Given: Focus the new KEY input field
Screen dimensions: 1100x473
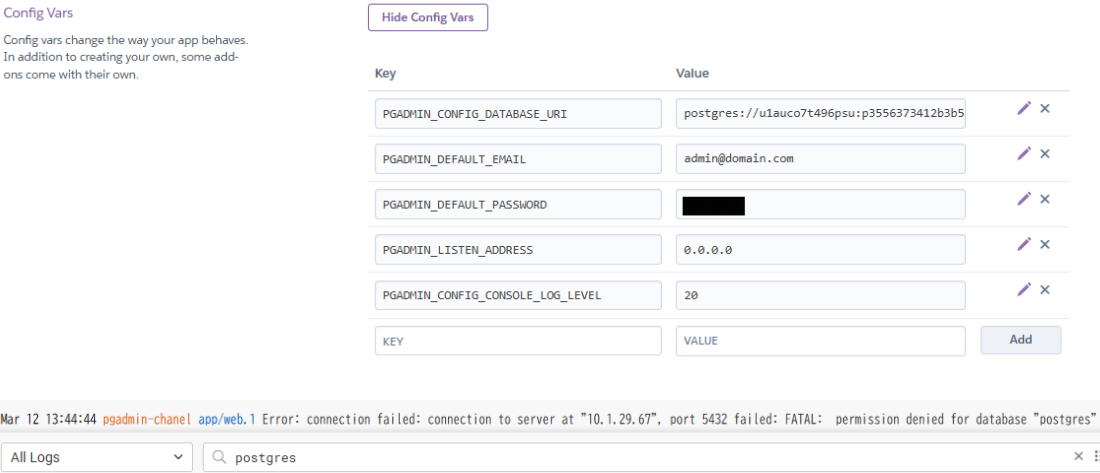Looking at the screenshot, I should (518, 341).
